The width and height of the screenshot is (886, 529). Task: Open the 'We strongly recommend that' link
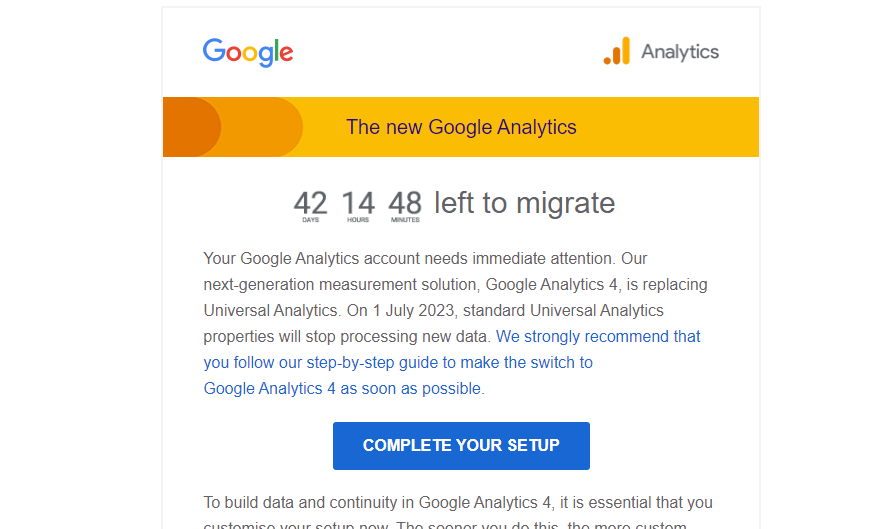pyautogui.click(x=598, y=336)
